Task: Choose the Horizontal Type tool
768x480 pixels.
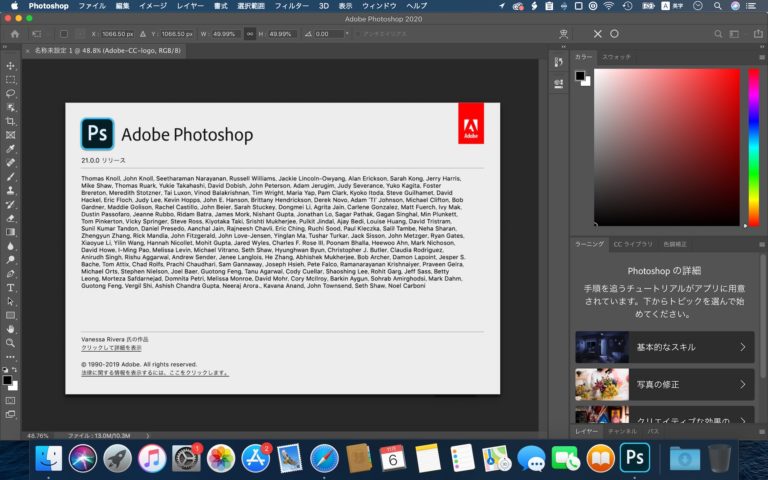Action: click(11, 286)
